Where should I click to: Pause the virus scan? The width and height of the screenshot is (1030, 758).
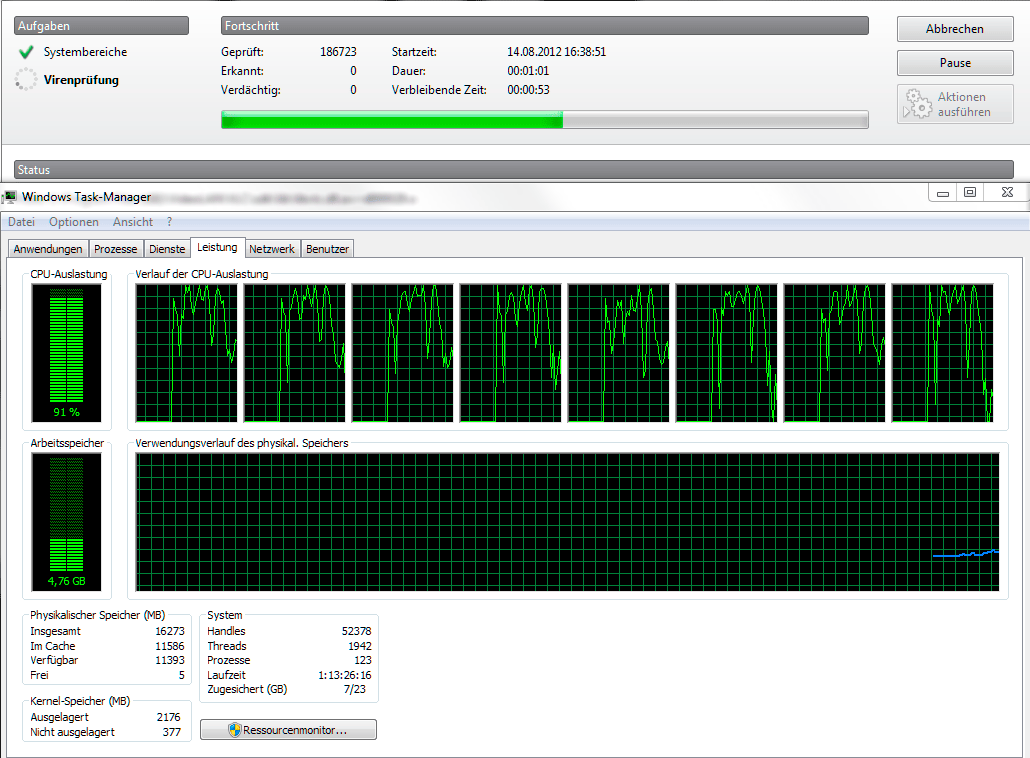click(955, 63)
